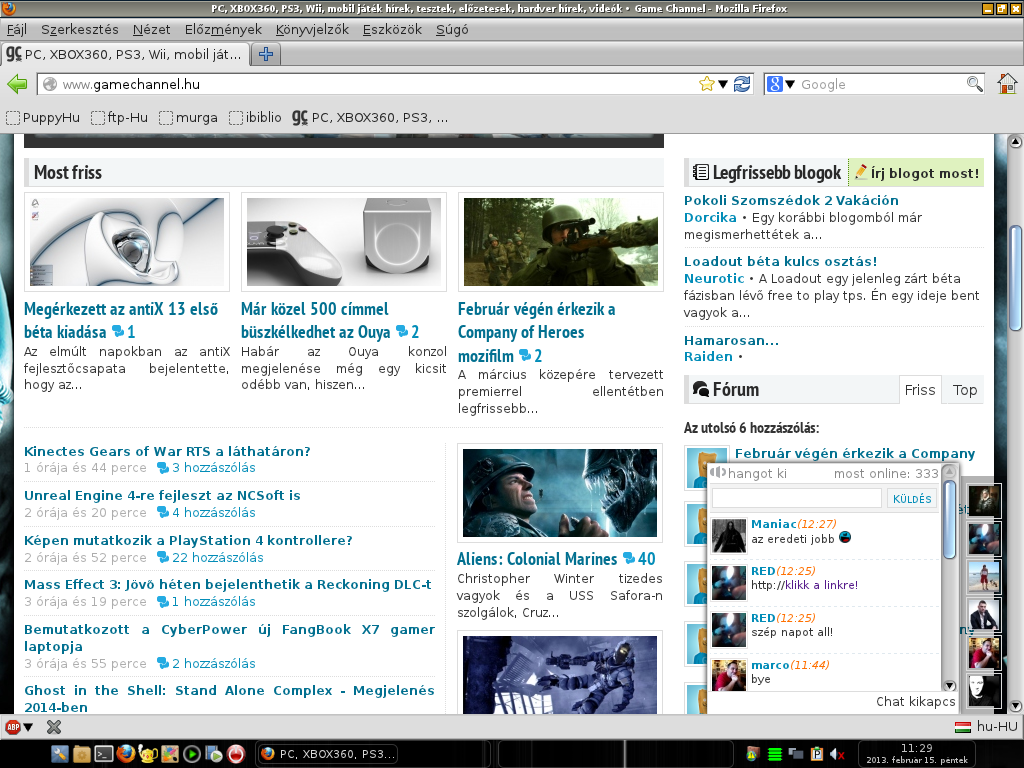Turn off chat with 'Chat kikapcs'
The image size is (1024, 768).
915,701
